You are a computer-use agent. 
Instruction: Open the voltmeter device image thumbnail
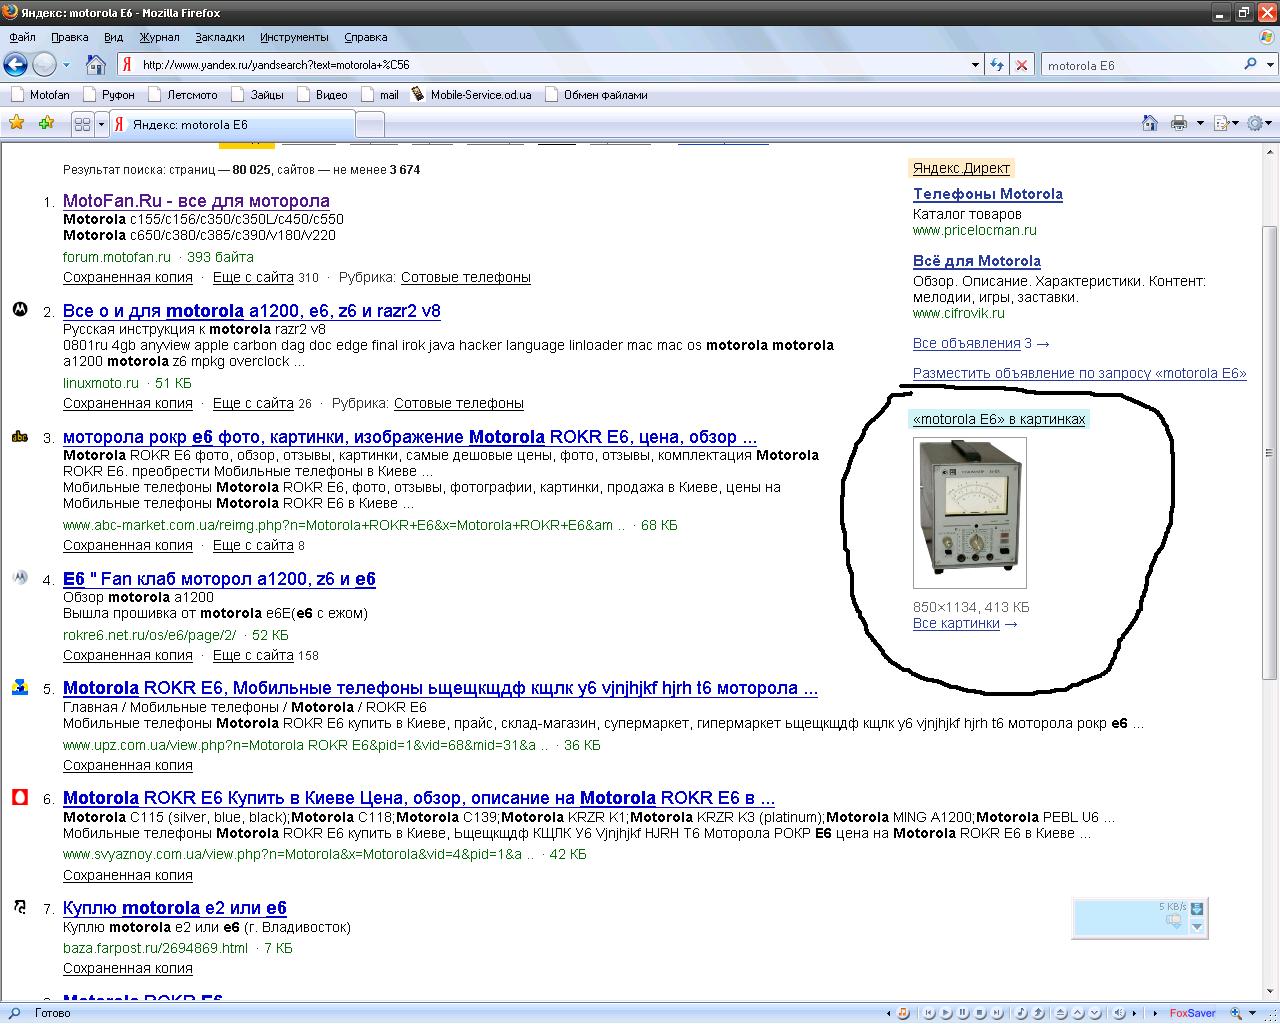tap(970, 513)
